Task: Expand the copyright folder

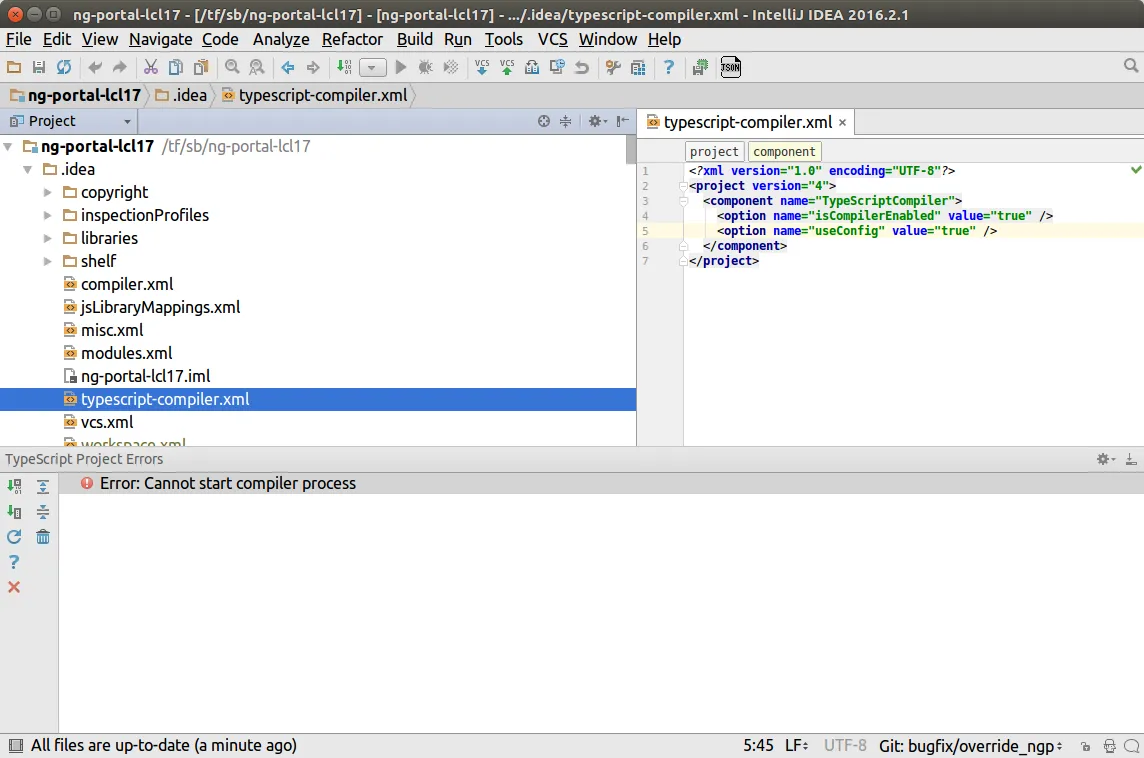Action: [x=48, y=192]
